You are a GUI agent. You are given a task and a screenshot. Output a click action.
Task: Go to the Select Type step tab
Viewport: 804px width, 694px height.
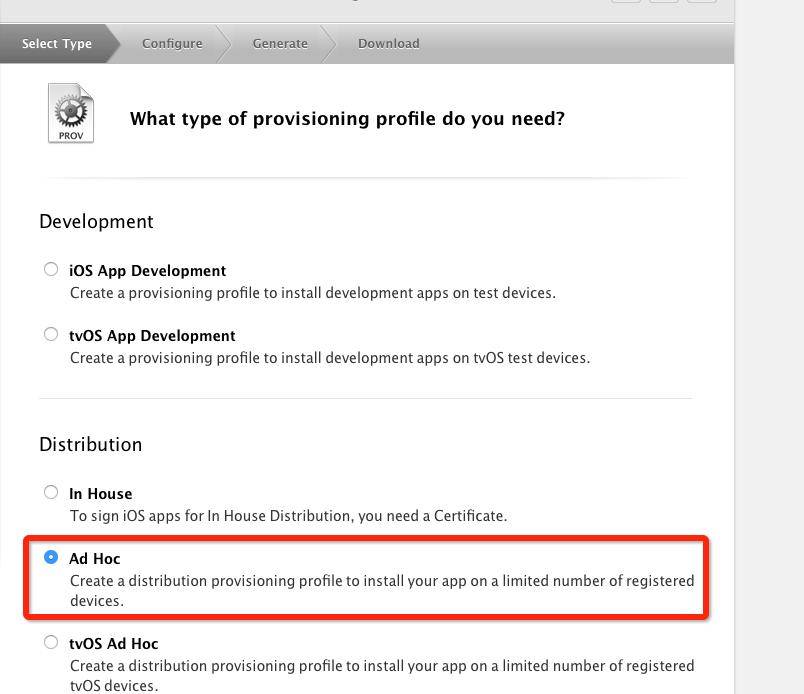(57, 44)
